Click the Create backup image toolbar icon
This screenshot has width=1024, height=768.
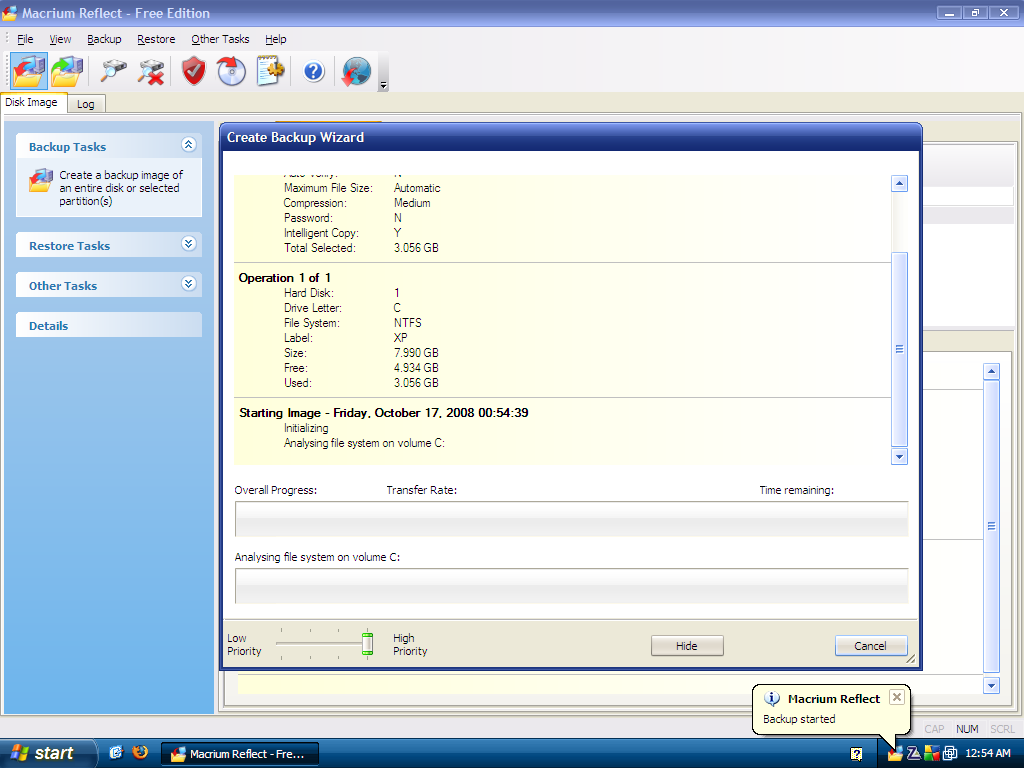(x=29, y=71)
